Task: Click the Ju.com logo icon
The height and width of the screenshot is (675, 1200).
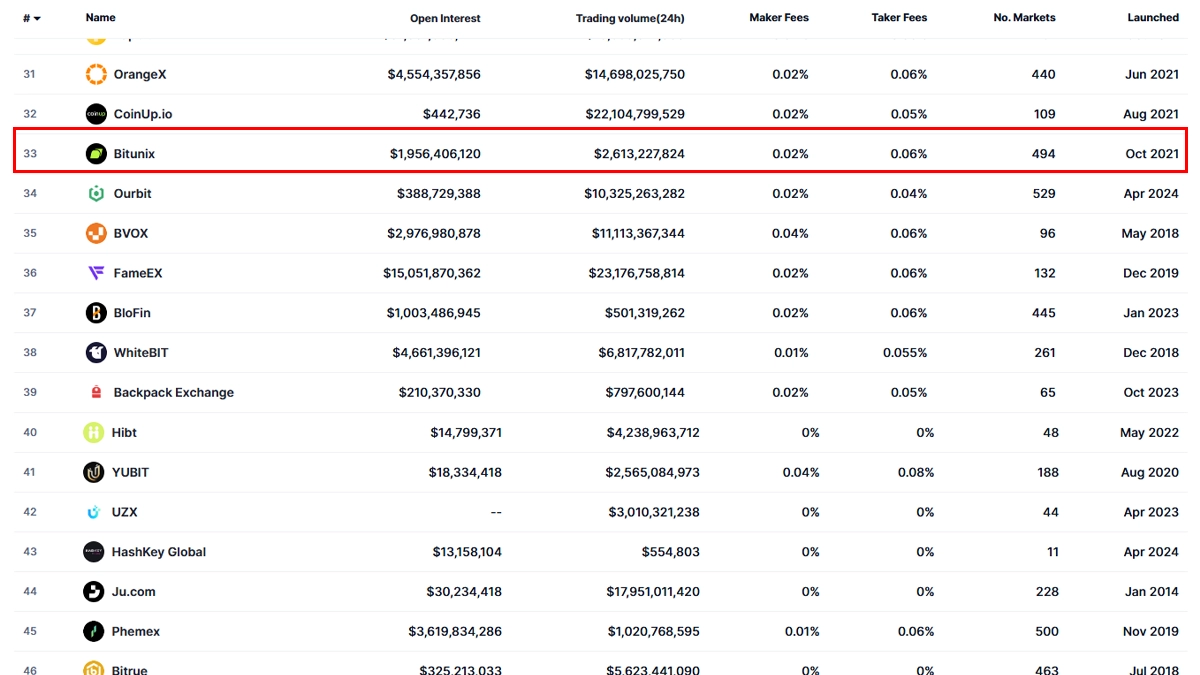Action: (x=93, y=592)
